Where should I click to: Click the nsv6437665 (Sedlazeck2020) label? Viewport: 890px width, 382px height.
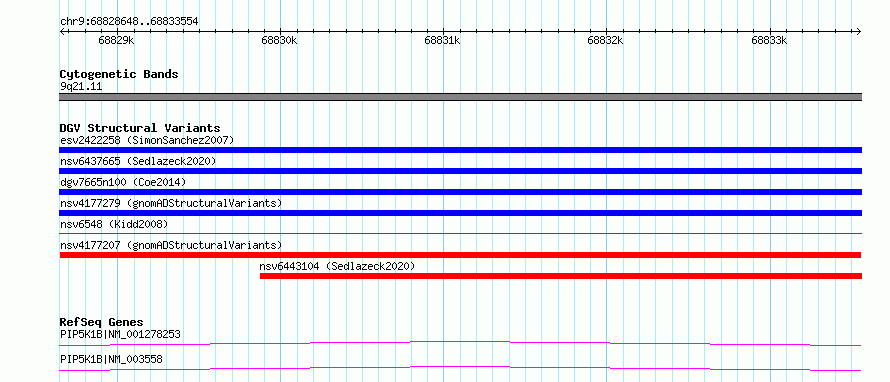[138, 161]
